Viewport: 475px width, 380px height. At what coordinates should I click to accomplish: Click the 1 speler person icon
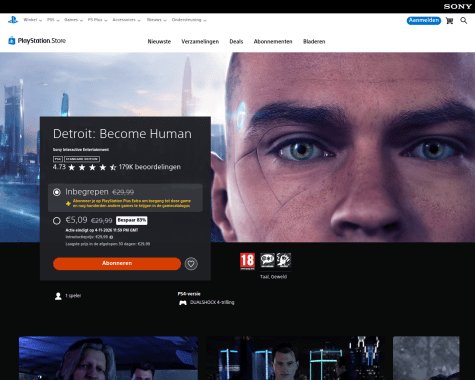[58, 296]
